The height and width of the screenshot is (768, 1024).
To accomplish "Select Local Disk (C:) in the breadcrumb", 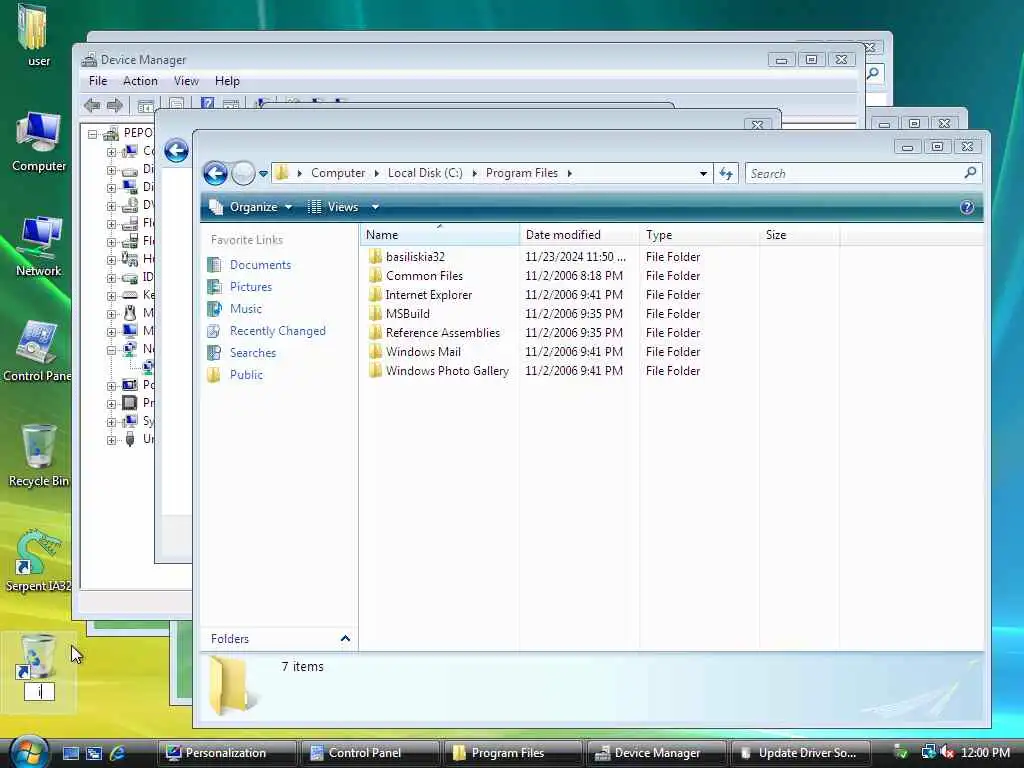I will point(425,173).
